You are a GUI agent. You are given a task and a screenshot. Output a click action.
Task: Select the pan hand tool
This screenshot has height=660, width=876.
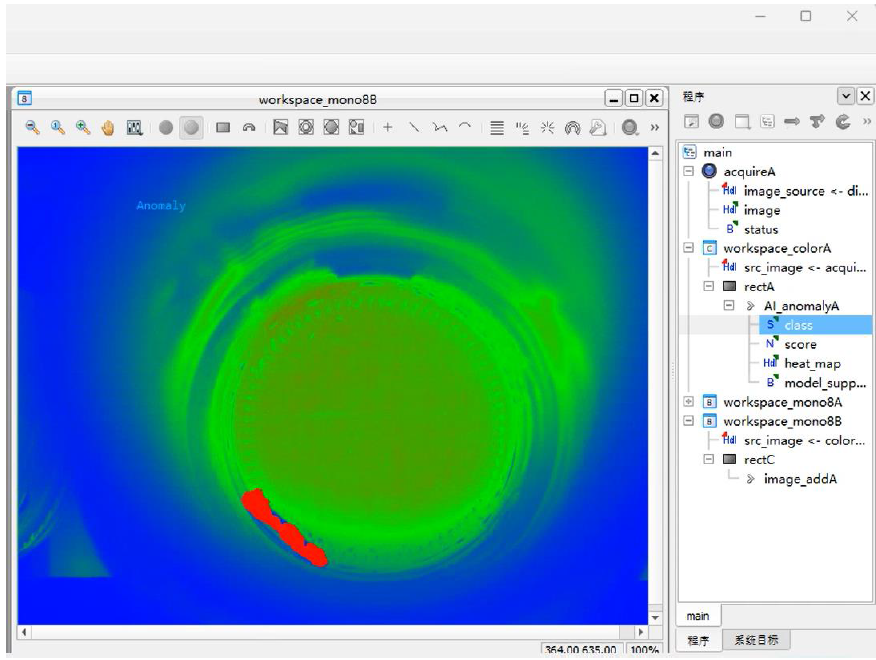click(108, 128)
